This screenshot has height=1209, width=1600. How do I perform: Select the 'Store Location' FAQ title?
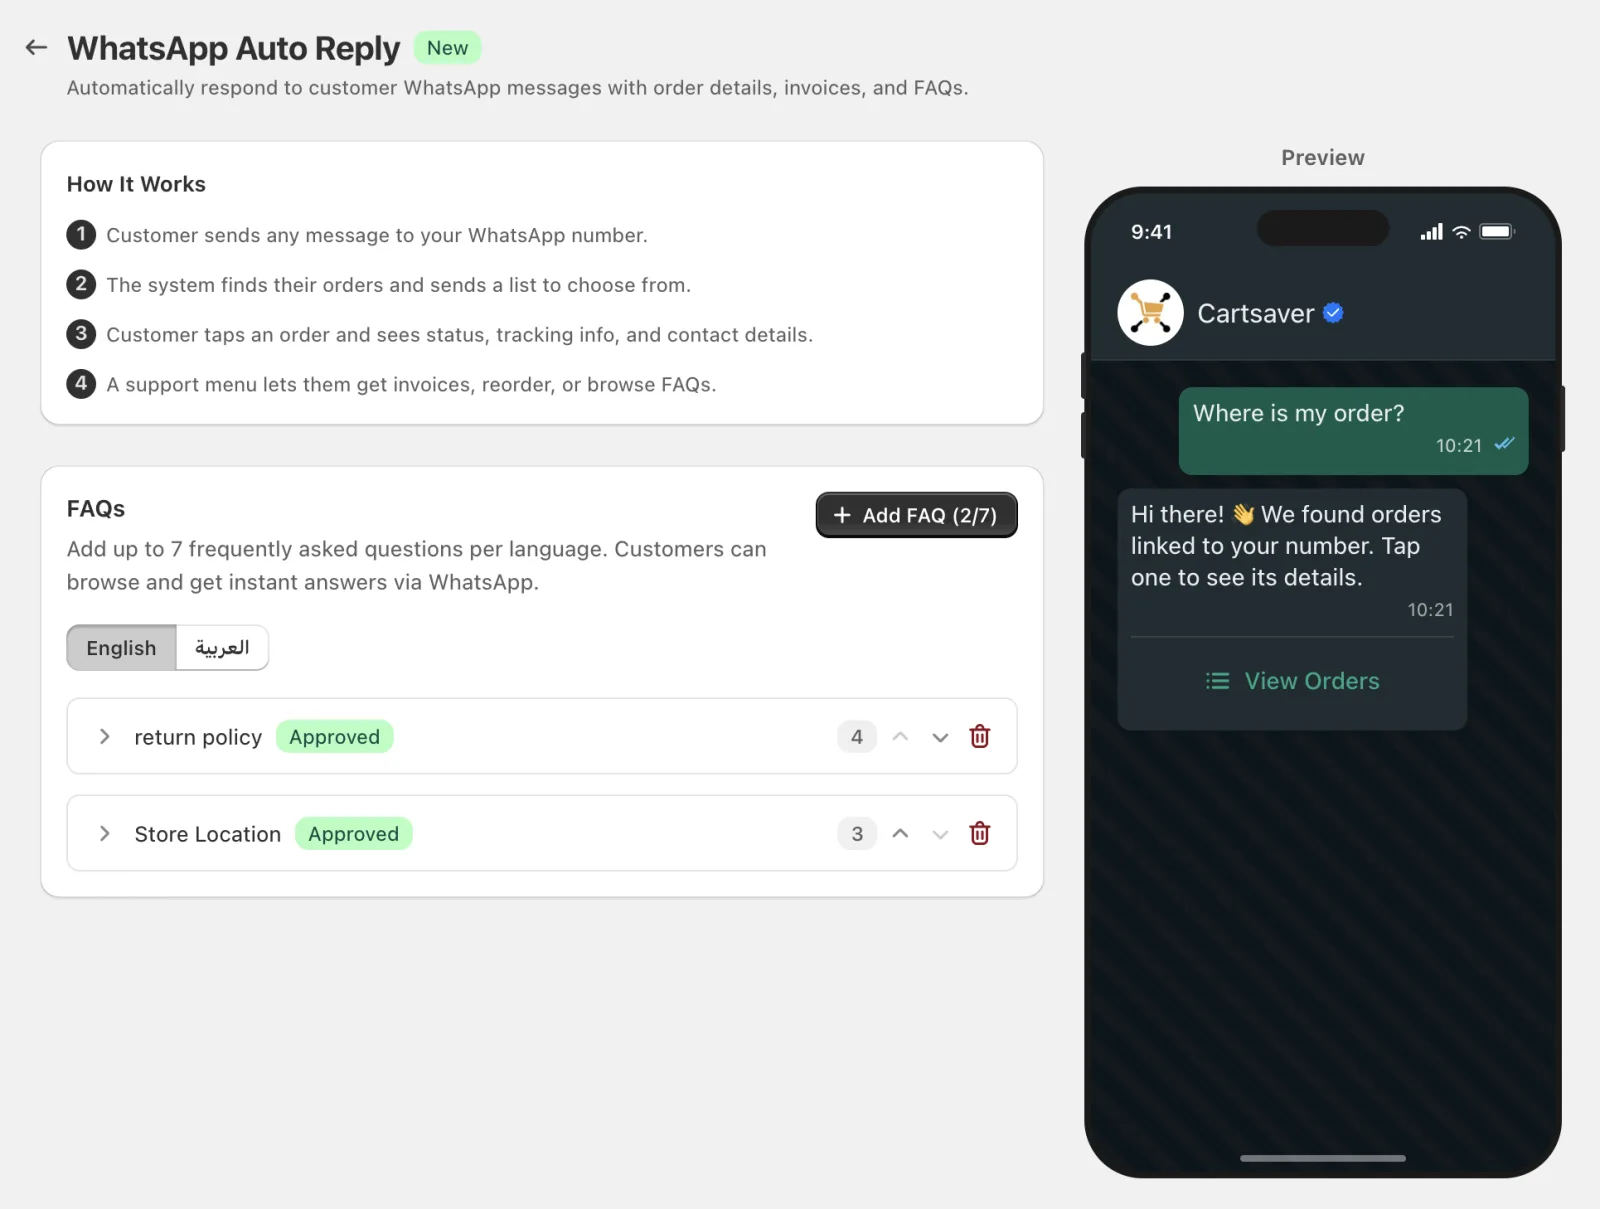pos(208,834)
